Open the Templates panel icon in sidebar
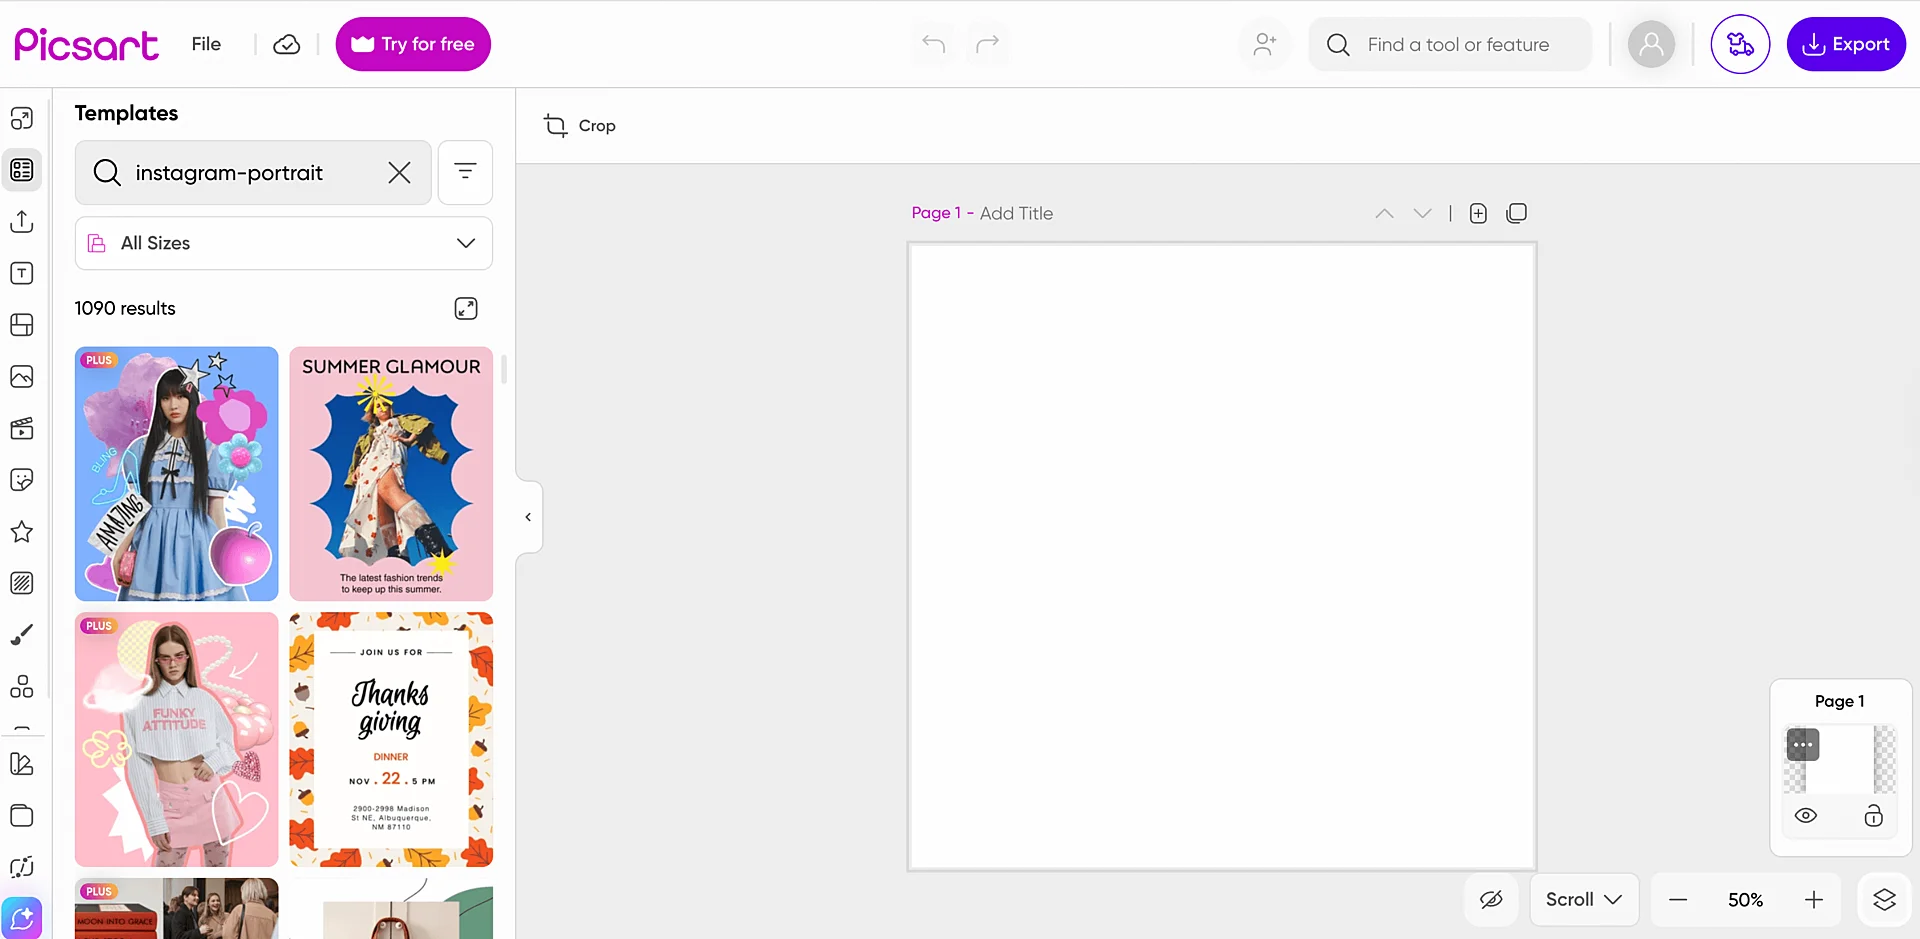The width and height of the screenshot is (1920, 939). click(x=22, y=170)
